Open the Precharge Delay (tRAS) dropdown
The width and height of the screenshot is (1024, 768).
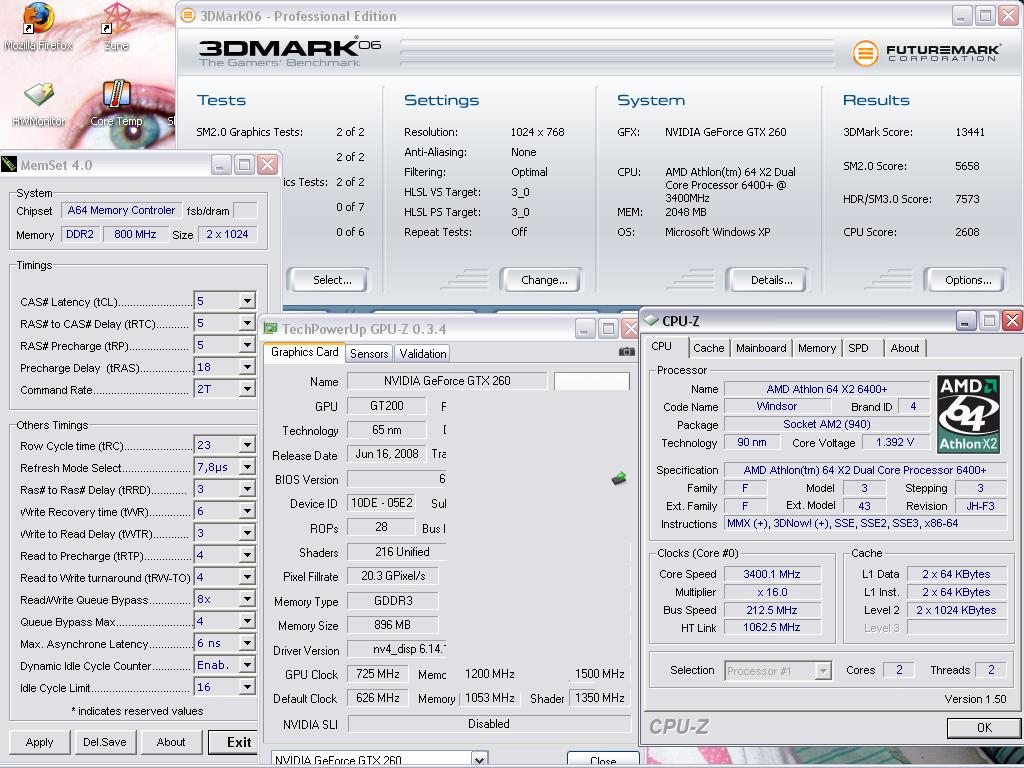[247, 368]
